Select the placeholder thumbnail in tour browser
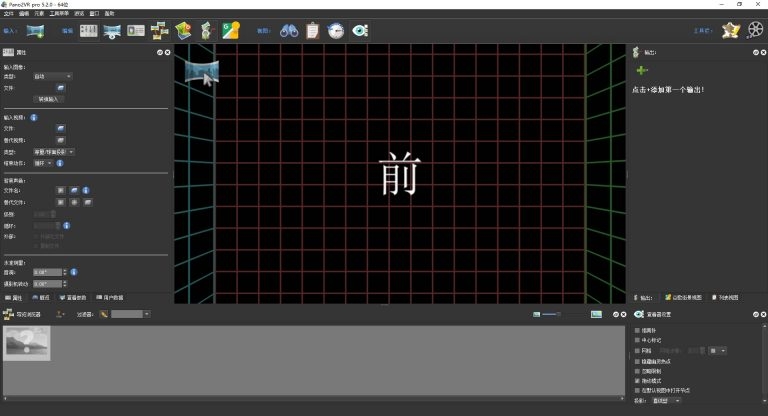This screenshot has height=416, width=768. pos(26,343)
